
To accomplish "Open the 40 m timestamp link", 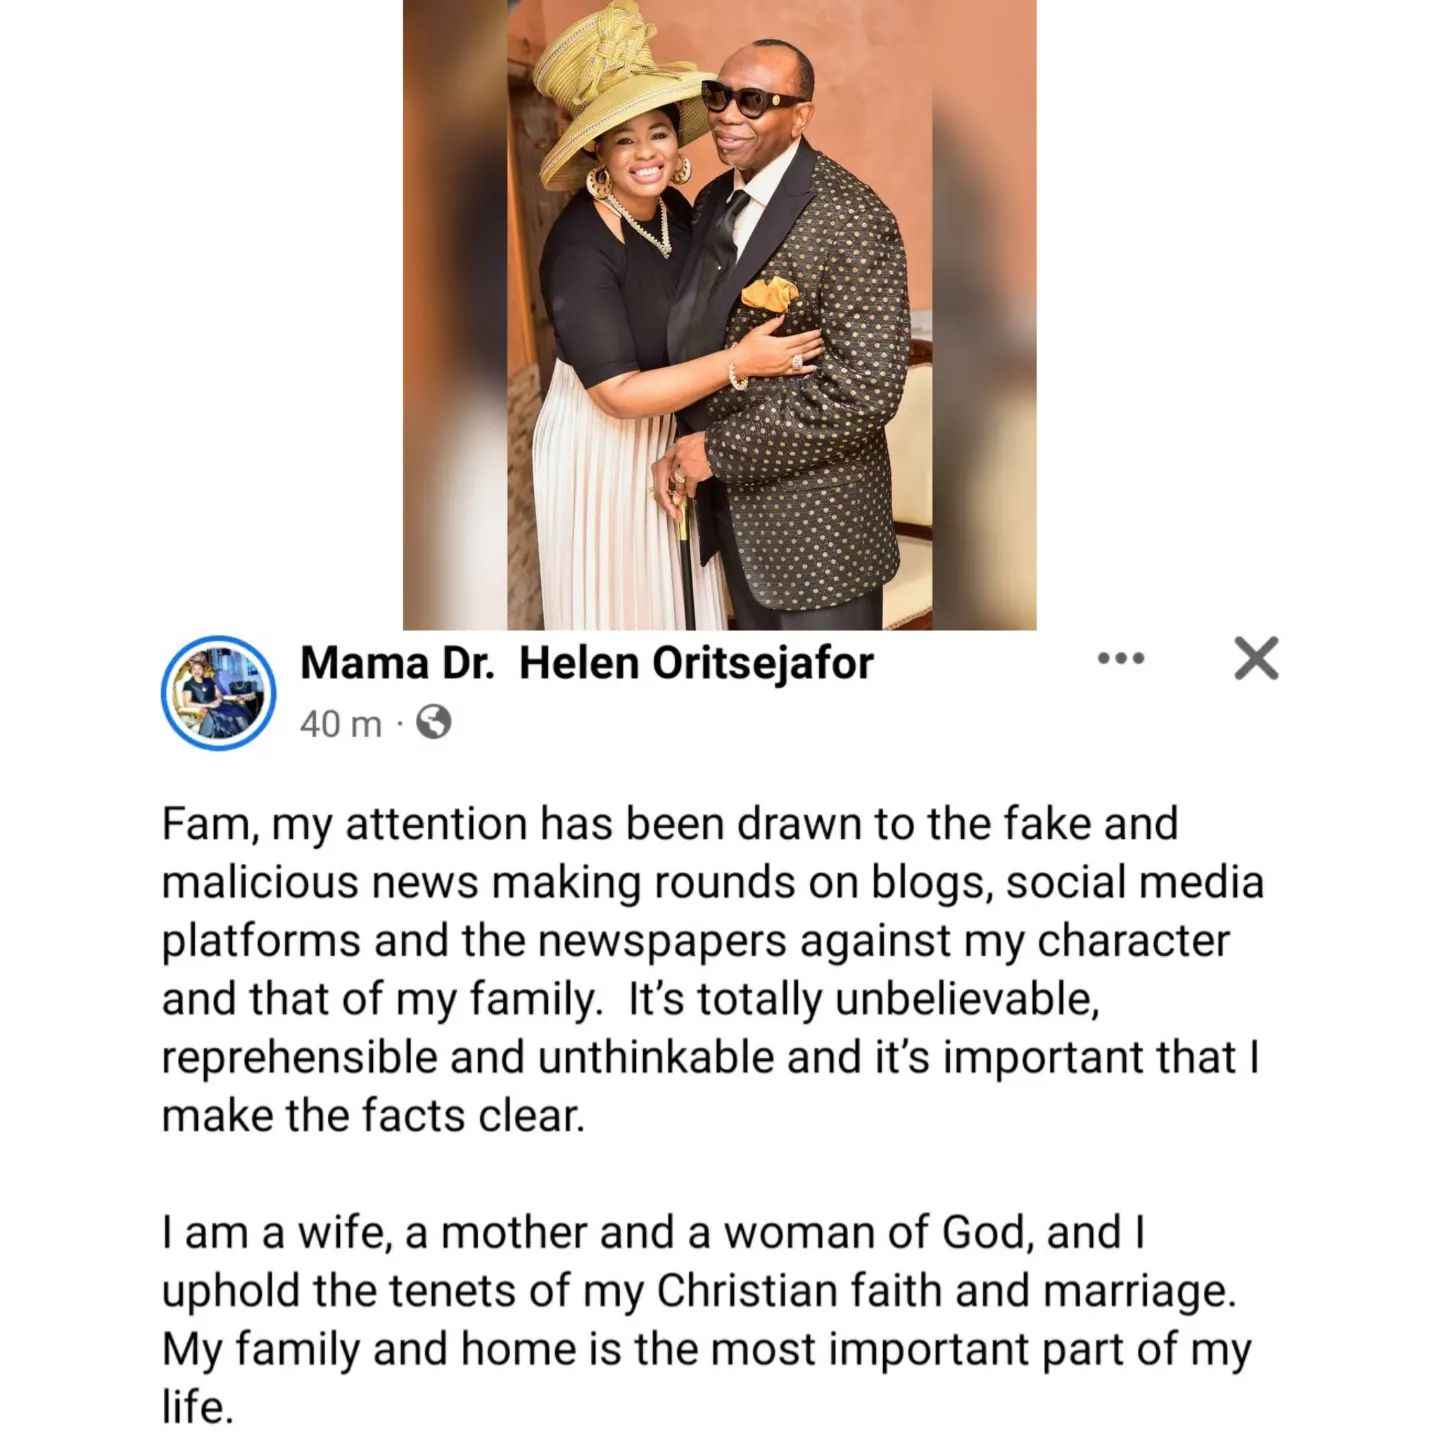I will click(x=341, y=723).
